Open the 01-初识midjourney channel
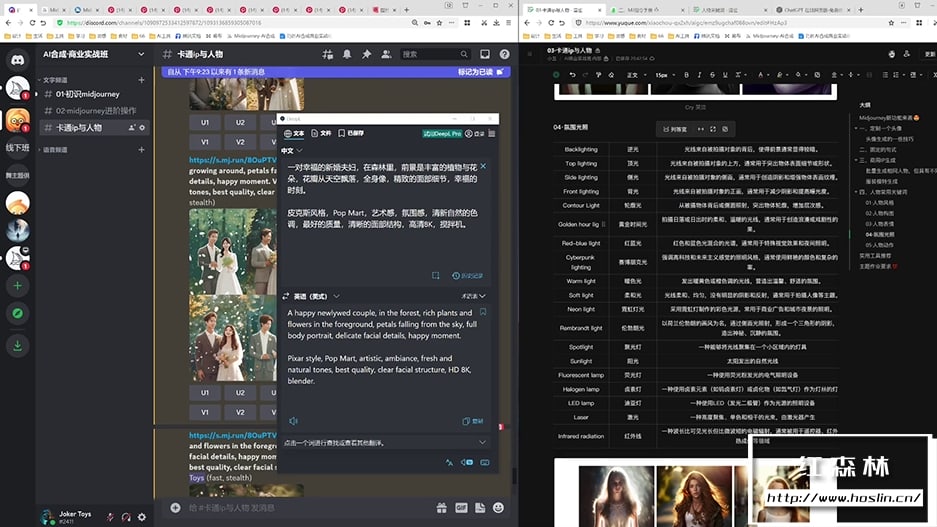937x527 pixels. [x=87, y=94]
